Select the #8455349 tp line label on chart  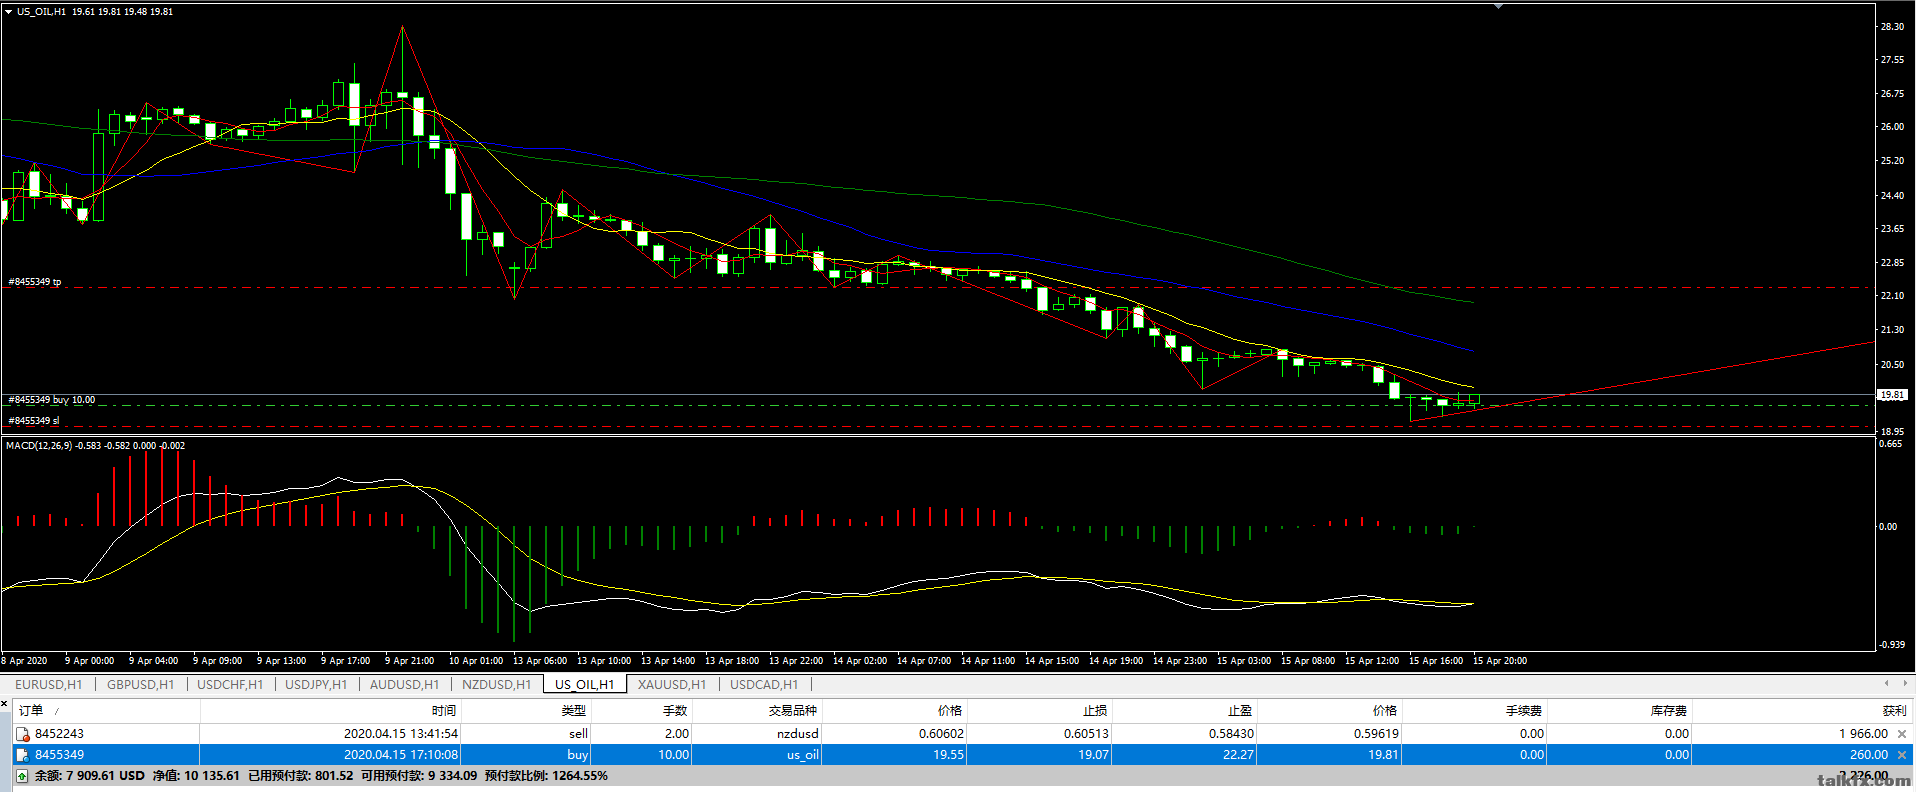[35, 282]
